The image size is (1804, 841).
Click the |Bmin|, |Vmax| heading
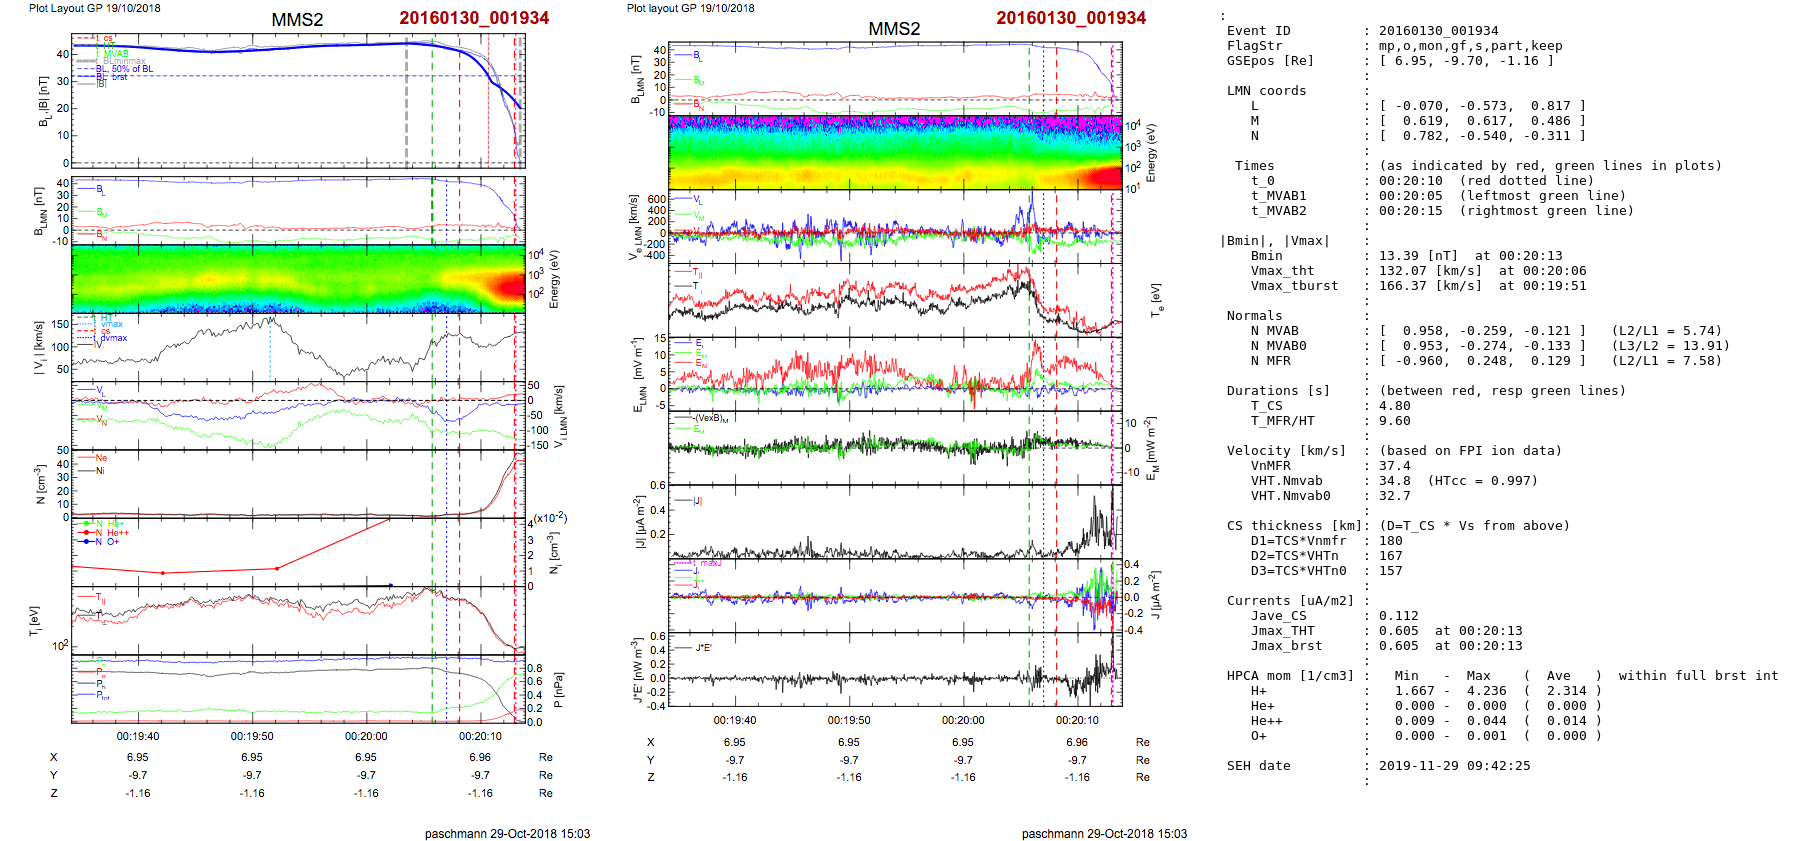(1274, 241)
